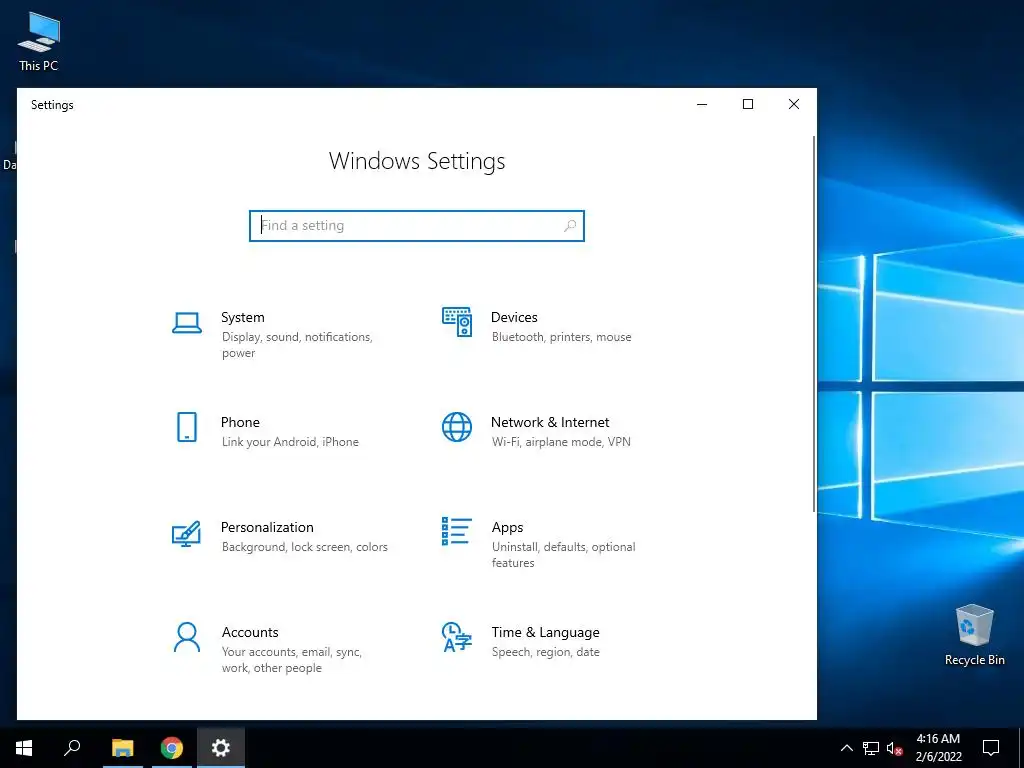Click the Phone category title
The width and height of the screenshot is (1024, 768).
(x=240, y=422)
